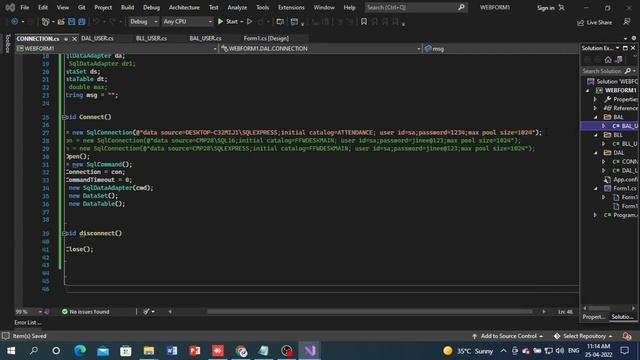
Task: Collapse the Form1.cs node
Action: click(x=596, y=189)
